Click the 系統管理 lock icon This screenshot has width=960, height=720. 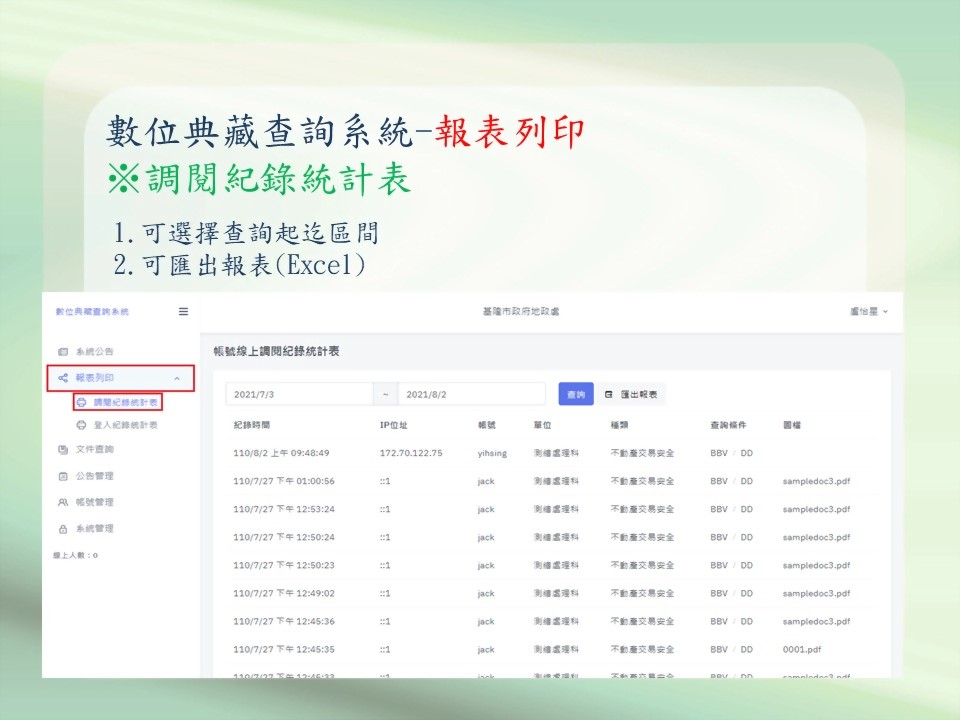point(63,528)
